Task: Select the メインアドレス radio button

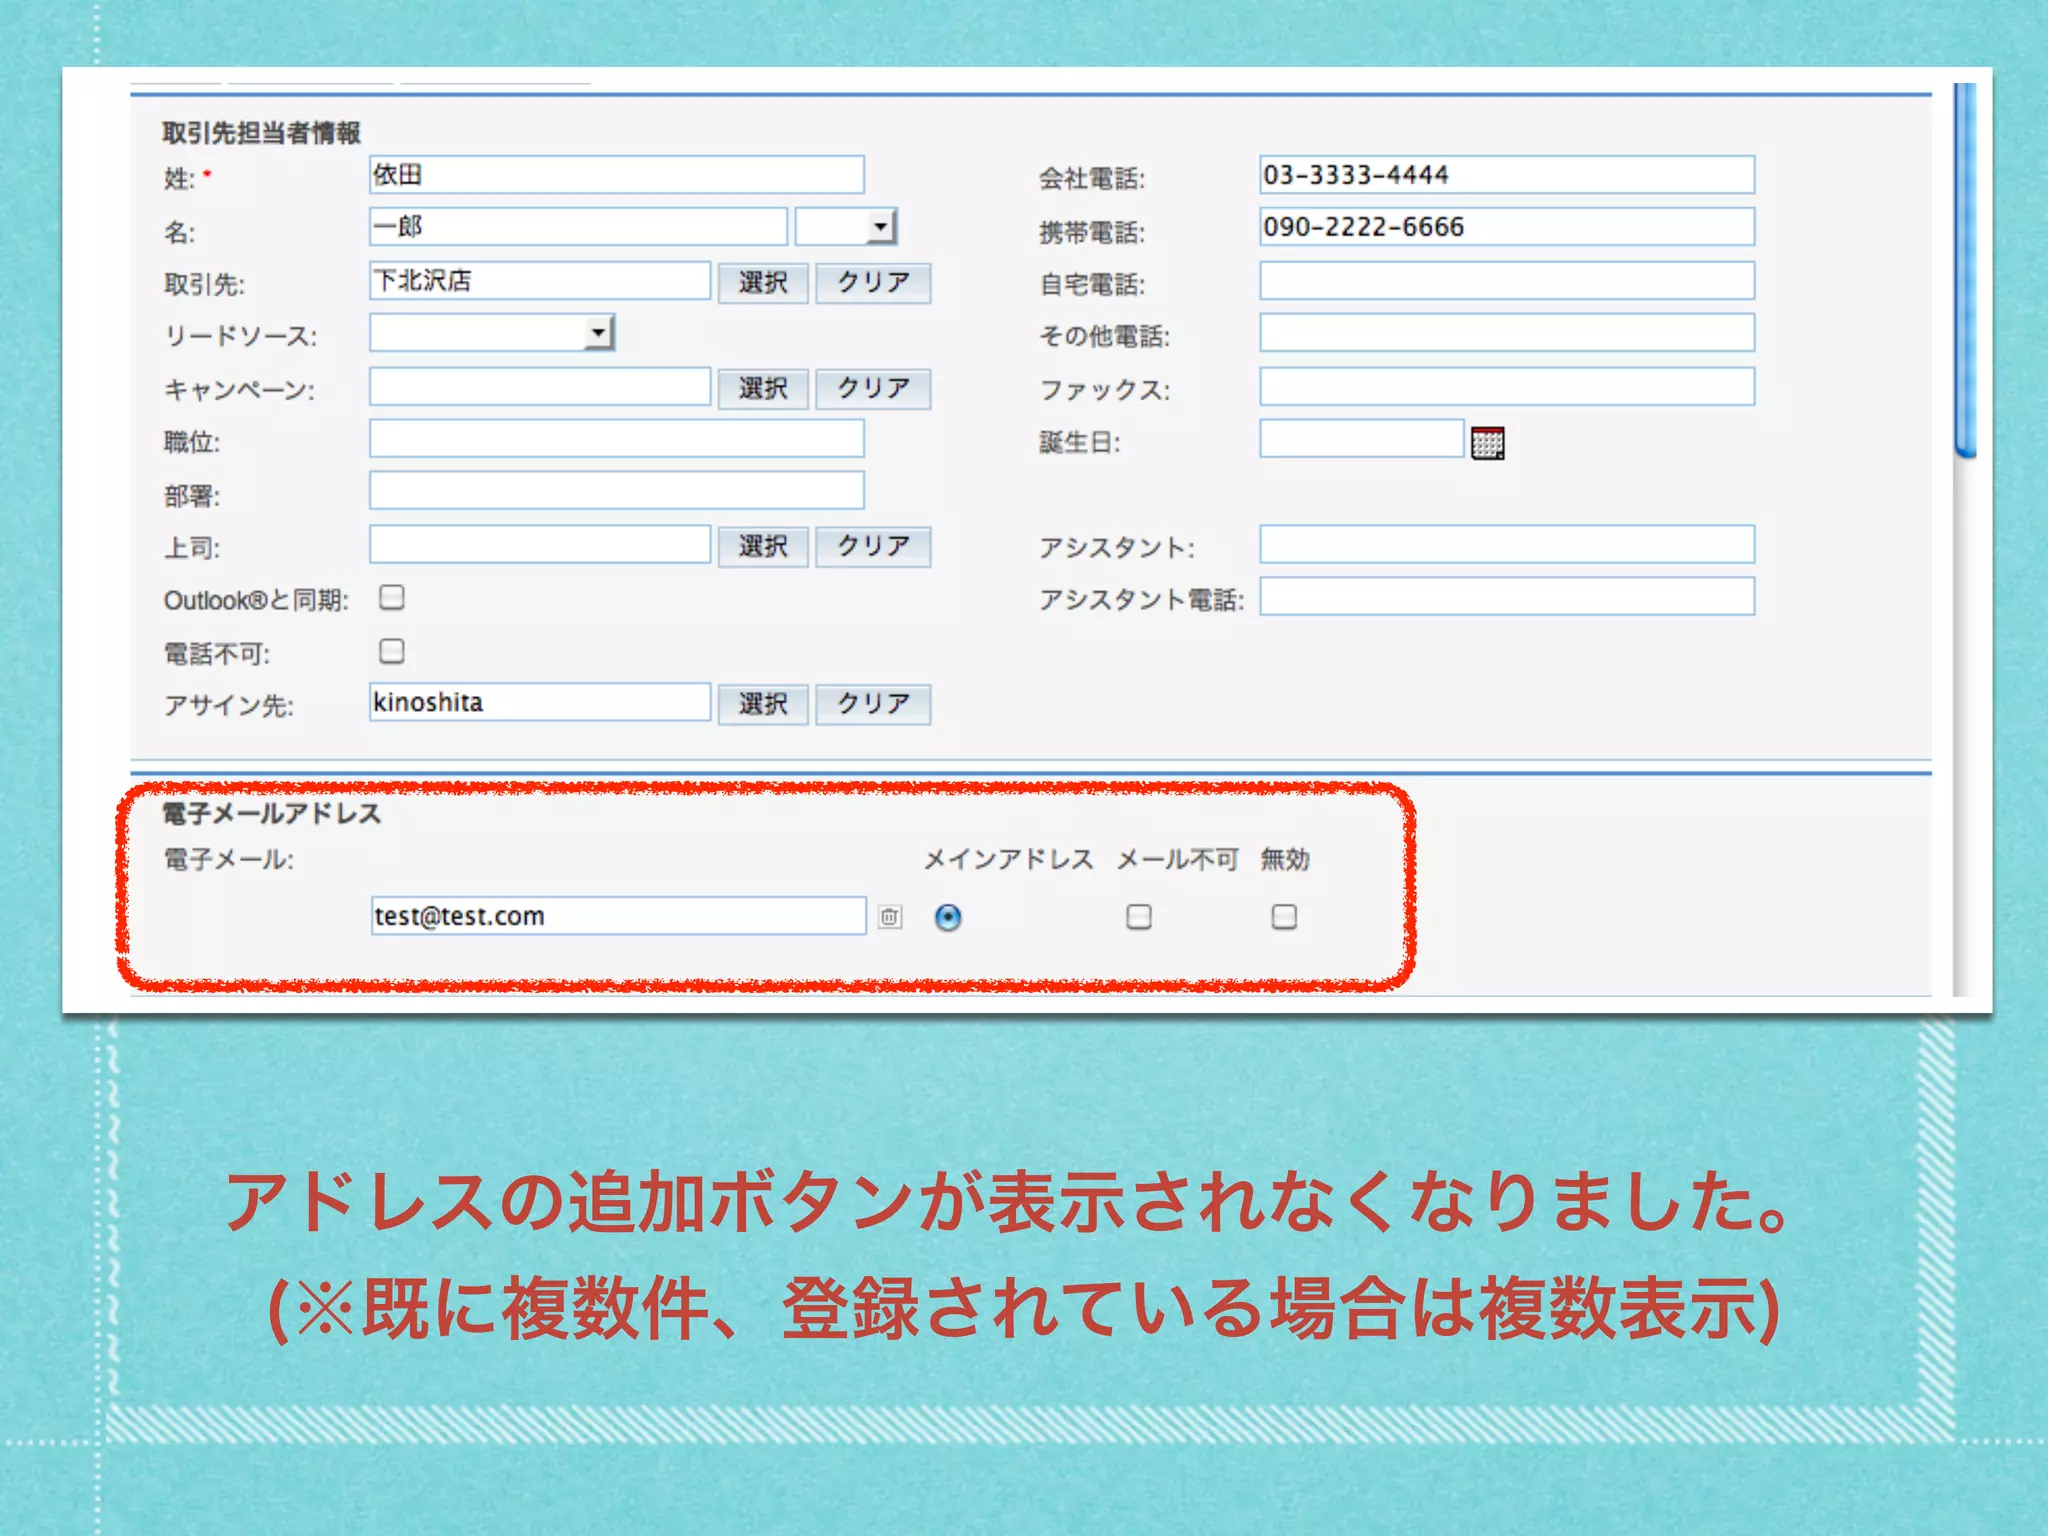Action: point(948,917)
